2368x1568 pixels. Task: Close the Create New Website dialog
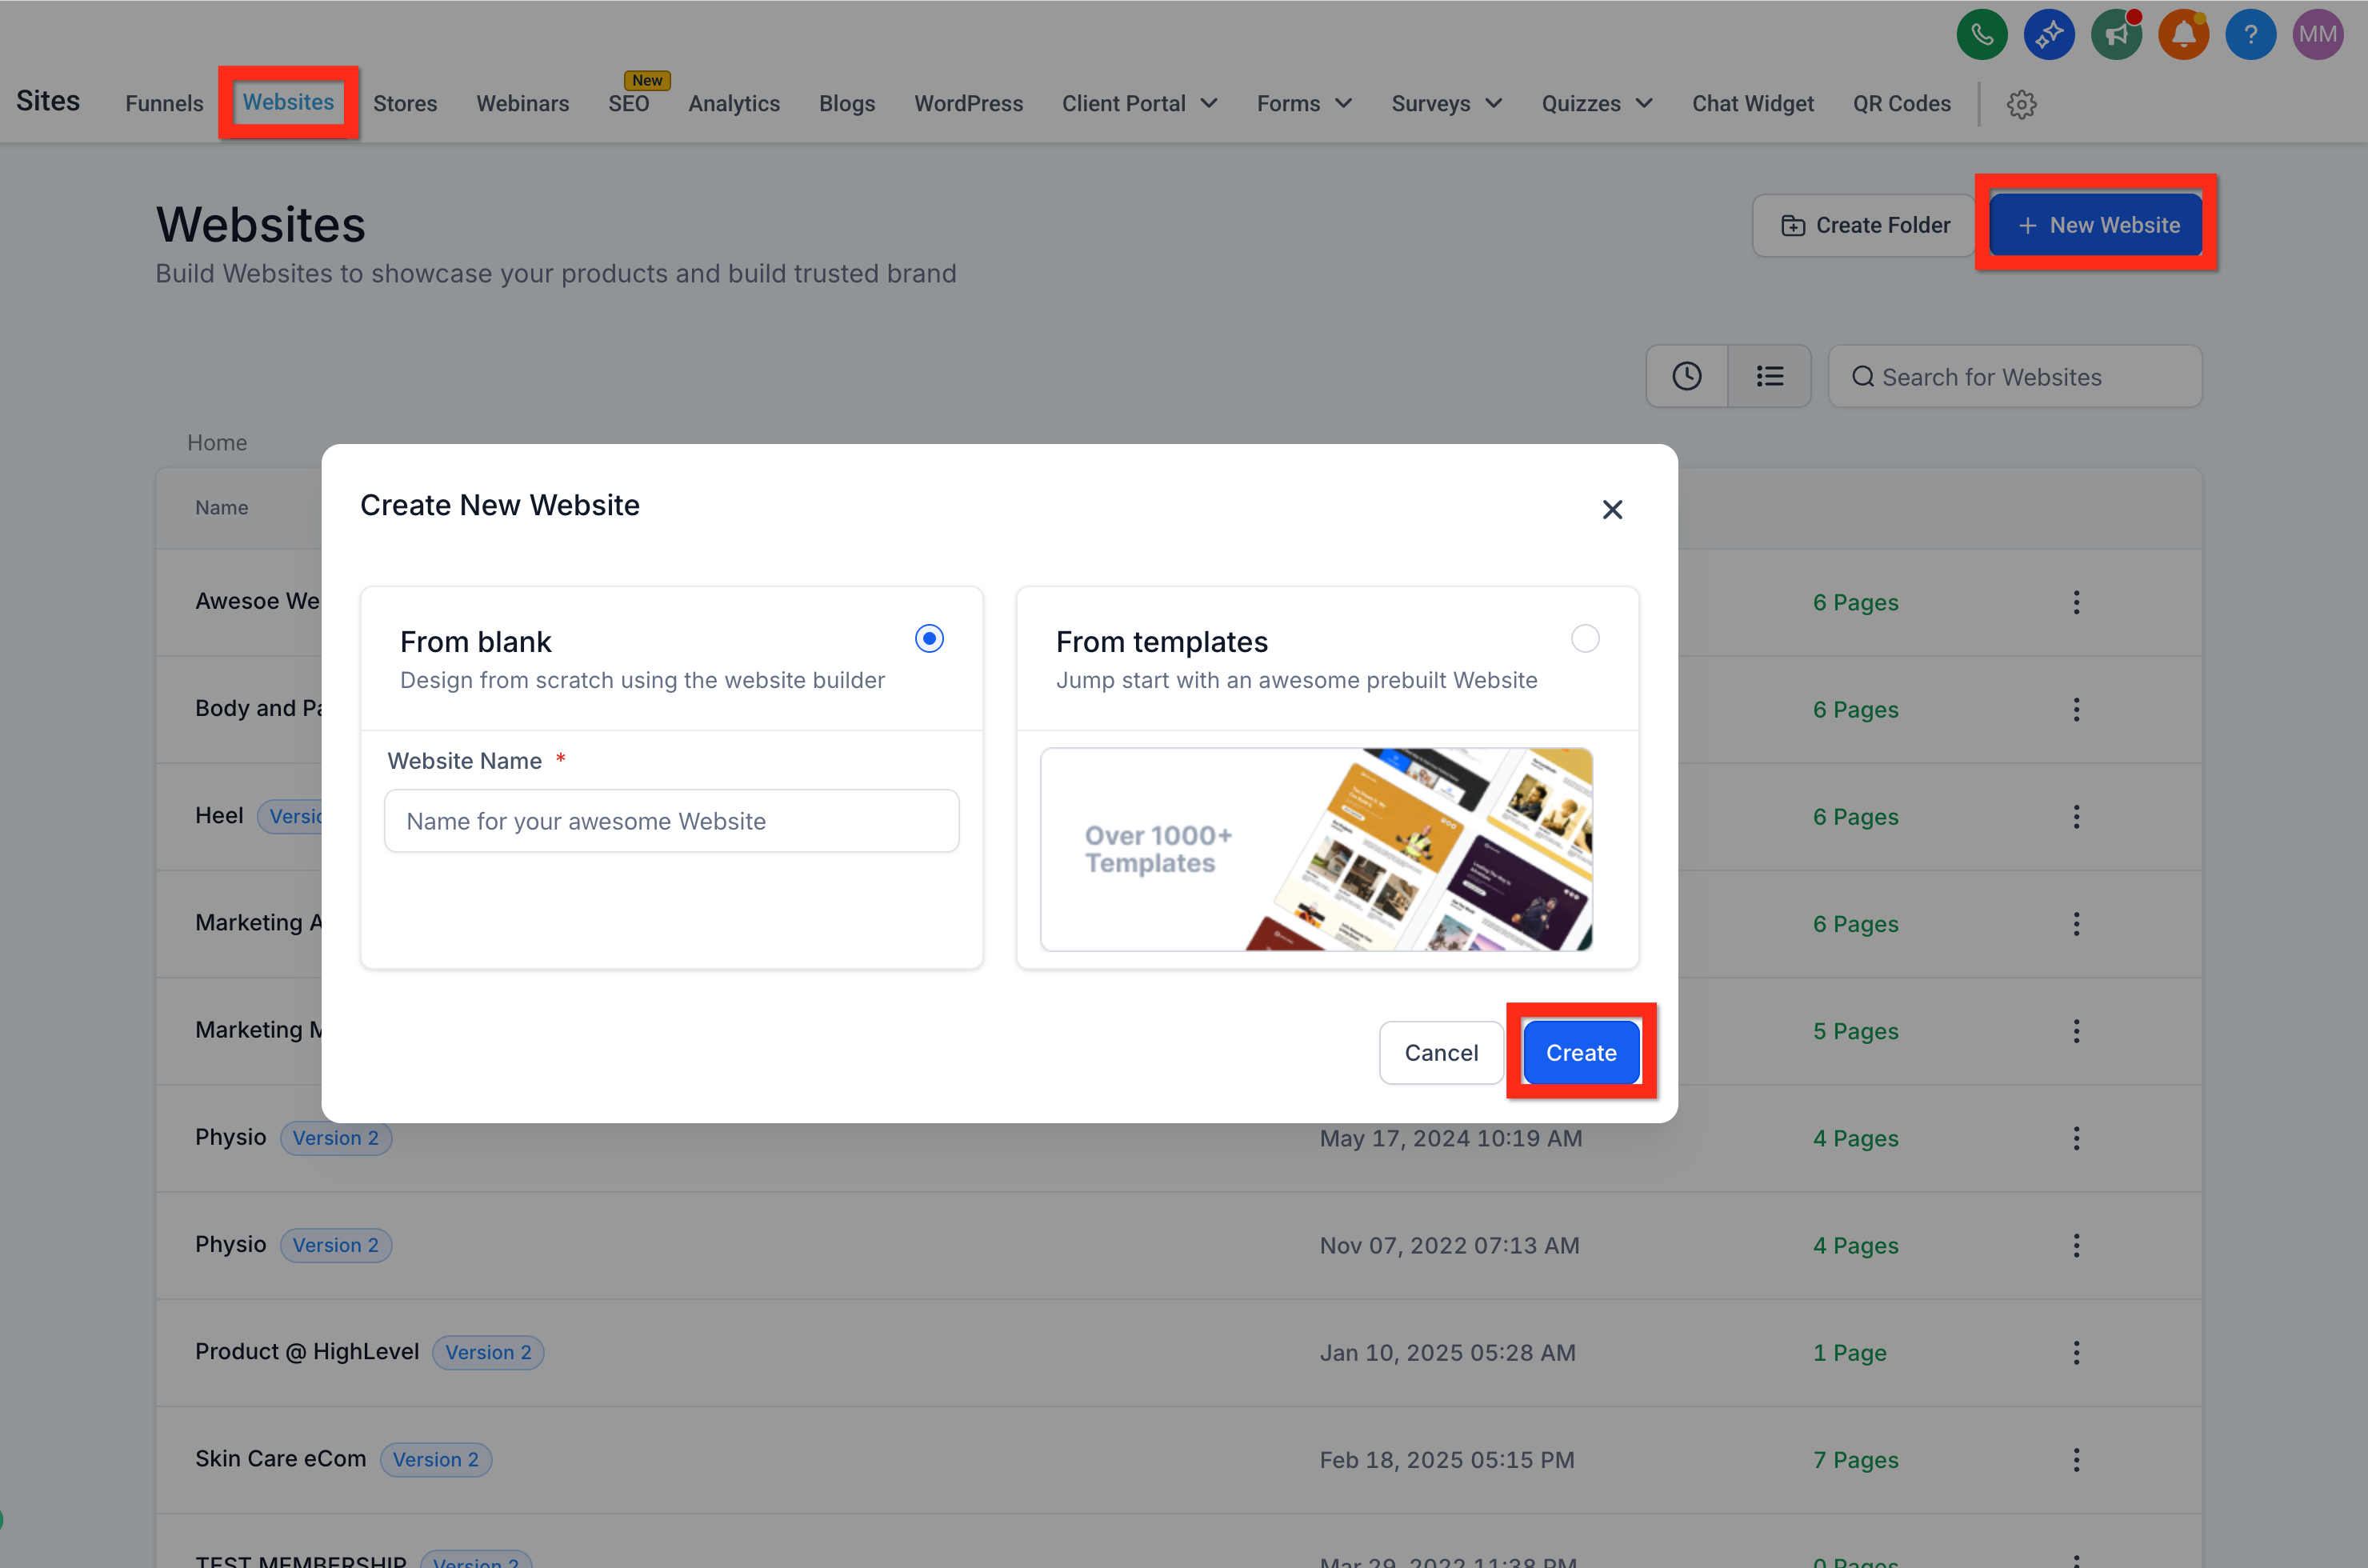(1612, 509)
